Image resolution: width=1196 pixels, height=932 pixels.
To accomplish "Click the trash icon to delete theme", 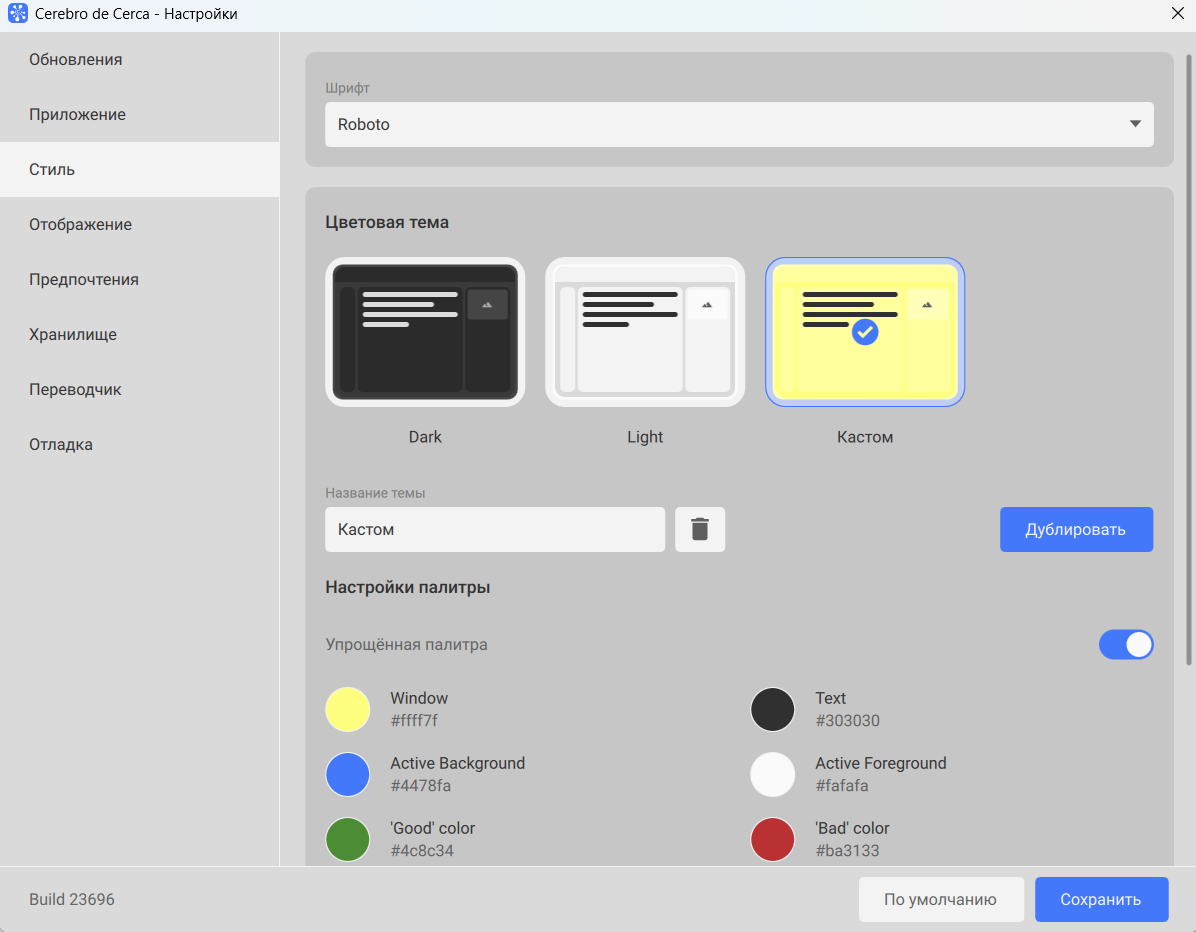I will click(x=700, y=529).
